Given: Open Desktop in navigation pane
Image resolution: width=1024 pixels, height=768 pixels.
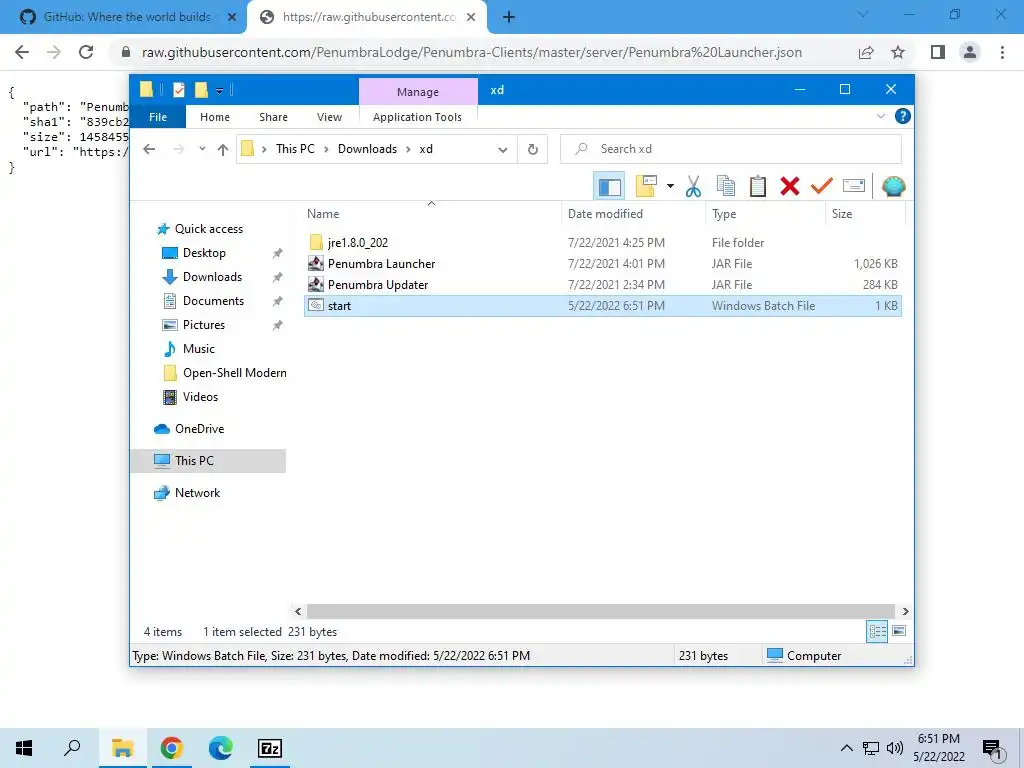Looking at the screenshot, I should 193,253.
